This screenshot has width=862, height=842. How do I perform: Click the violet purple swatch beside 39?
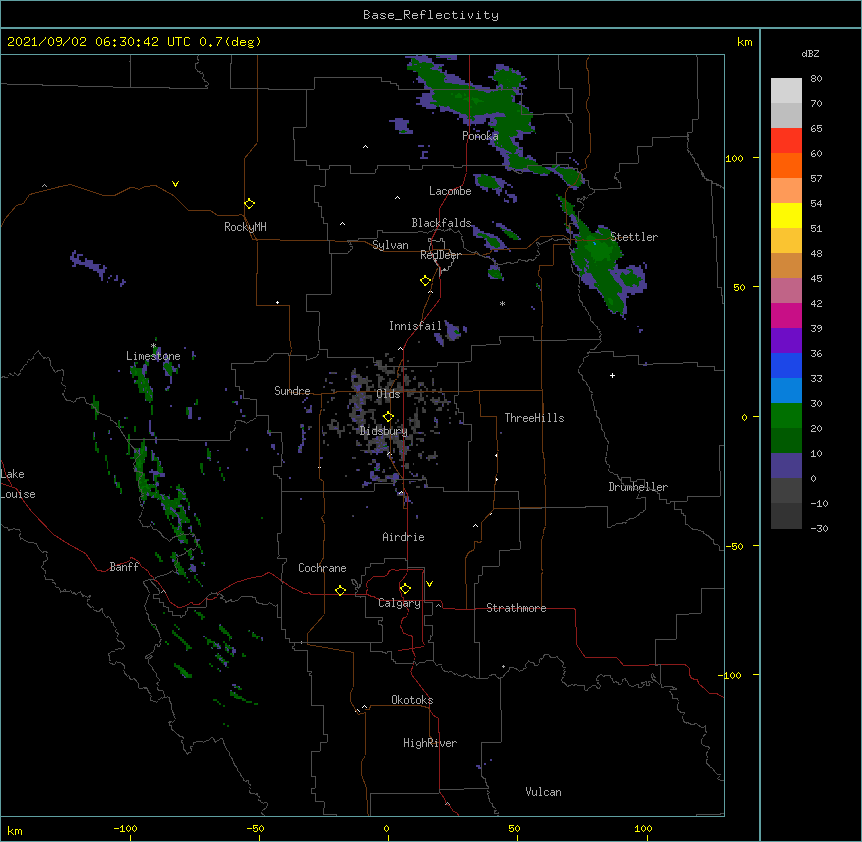[x=786, y=340]
